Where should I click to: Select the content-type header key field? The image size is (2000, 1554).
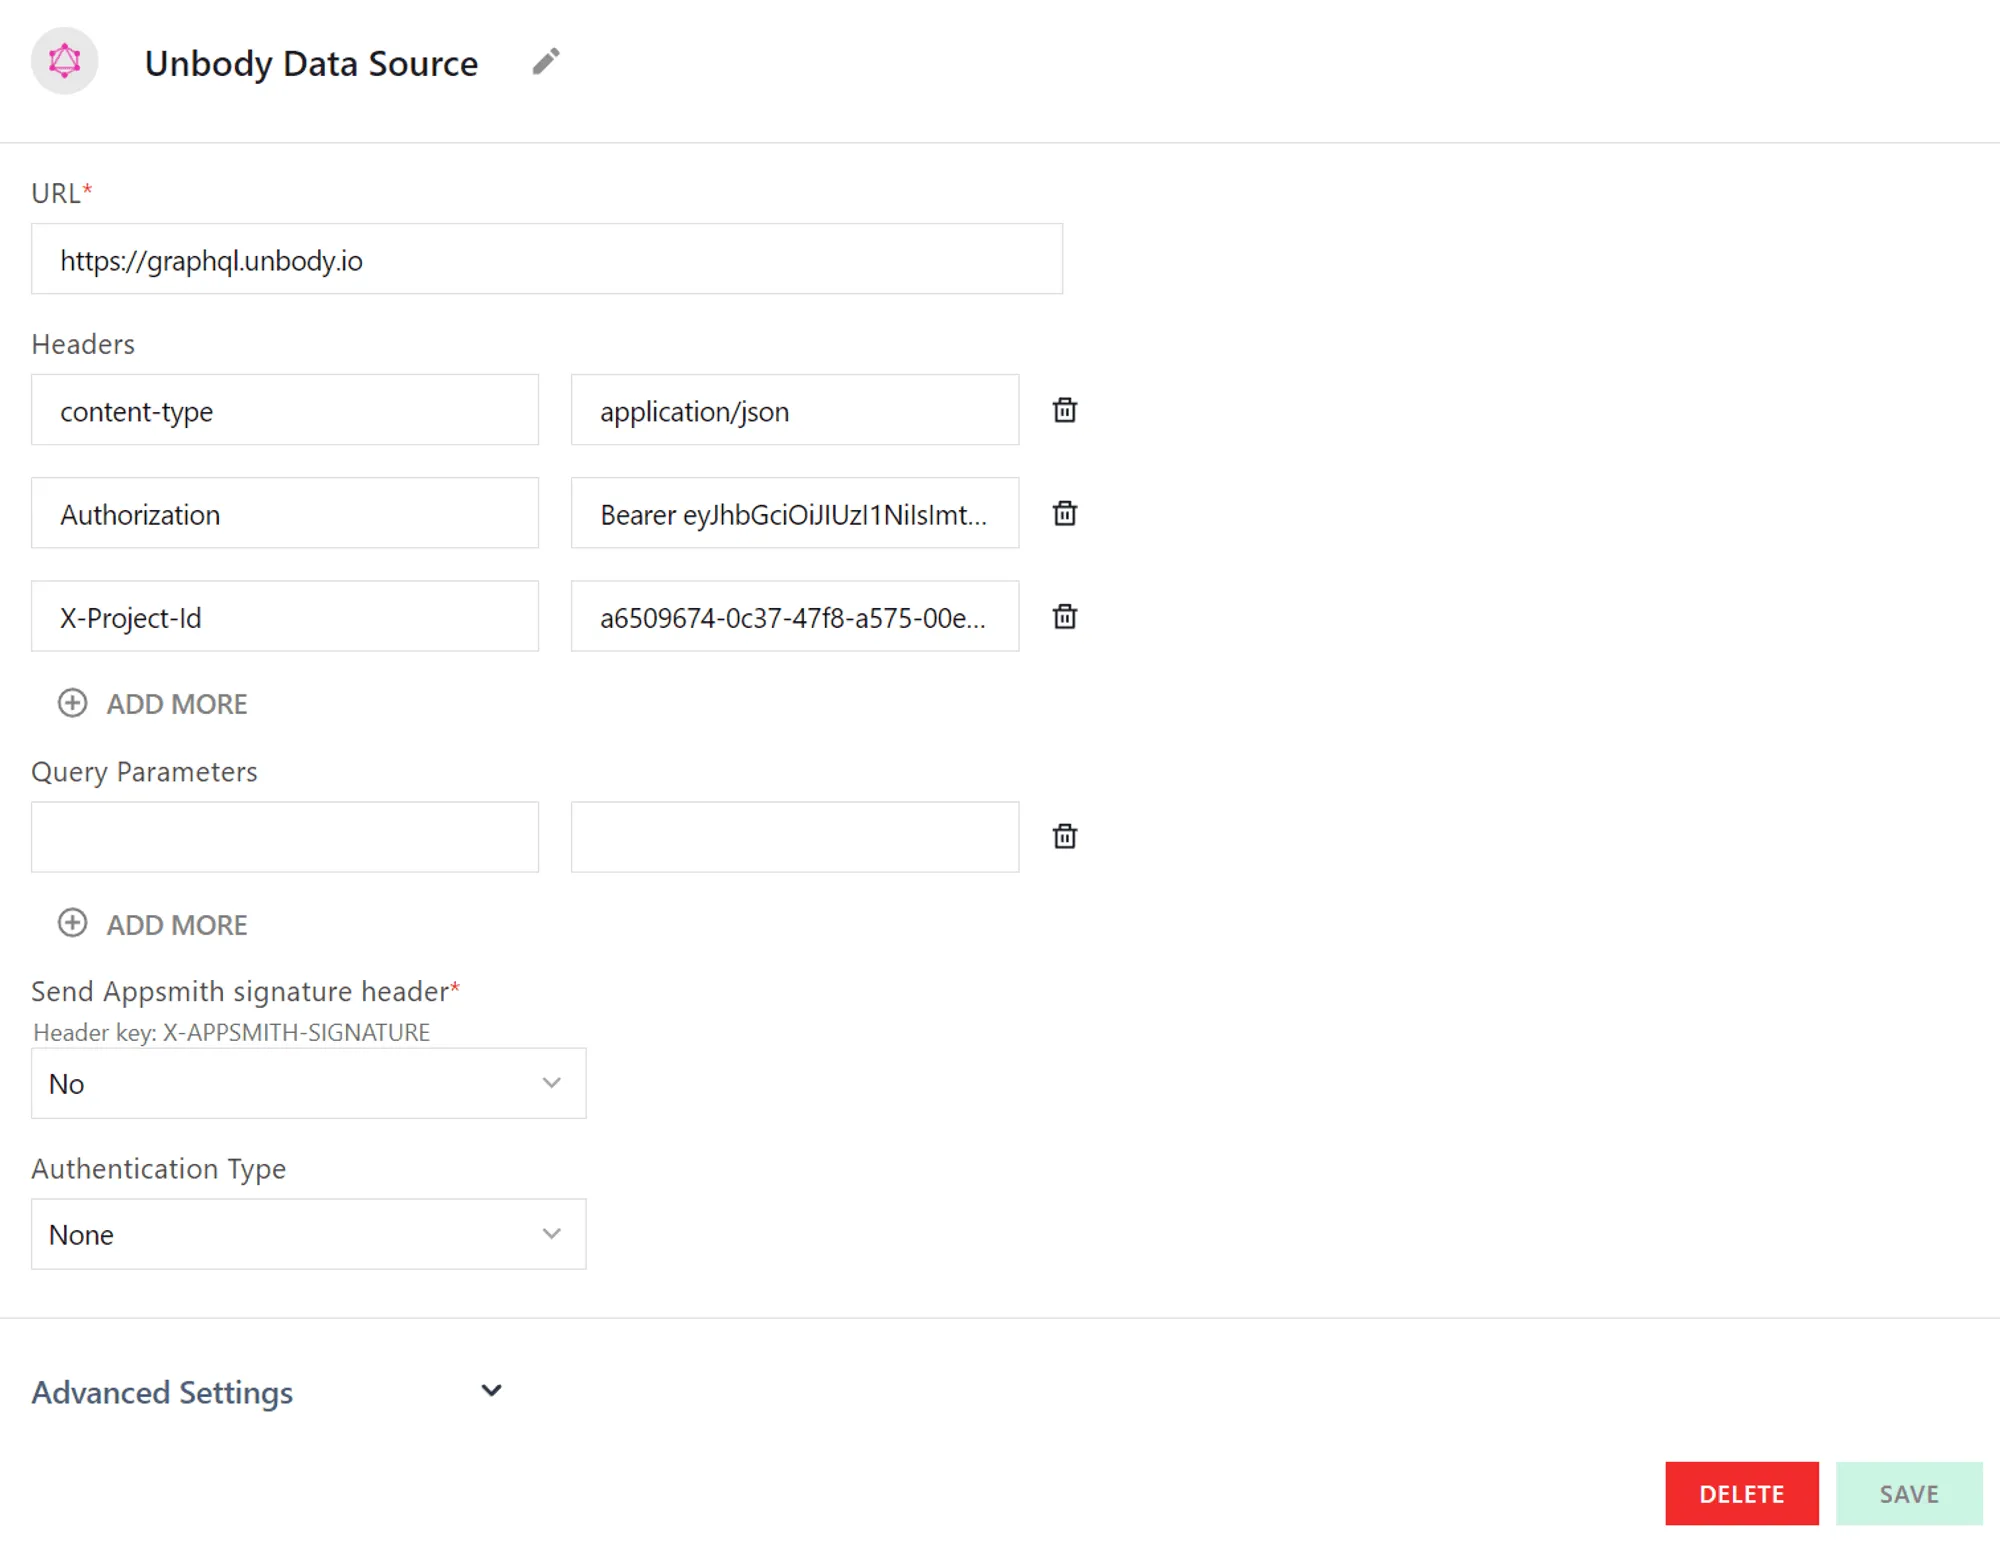(x=285, y=410)
